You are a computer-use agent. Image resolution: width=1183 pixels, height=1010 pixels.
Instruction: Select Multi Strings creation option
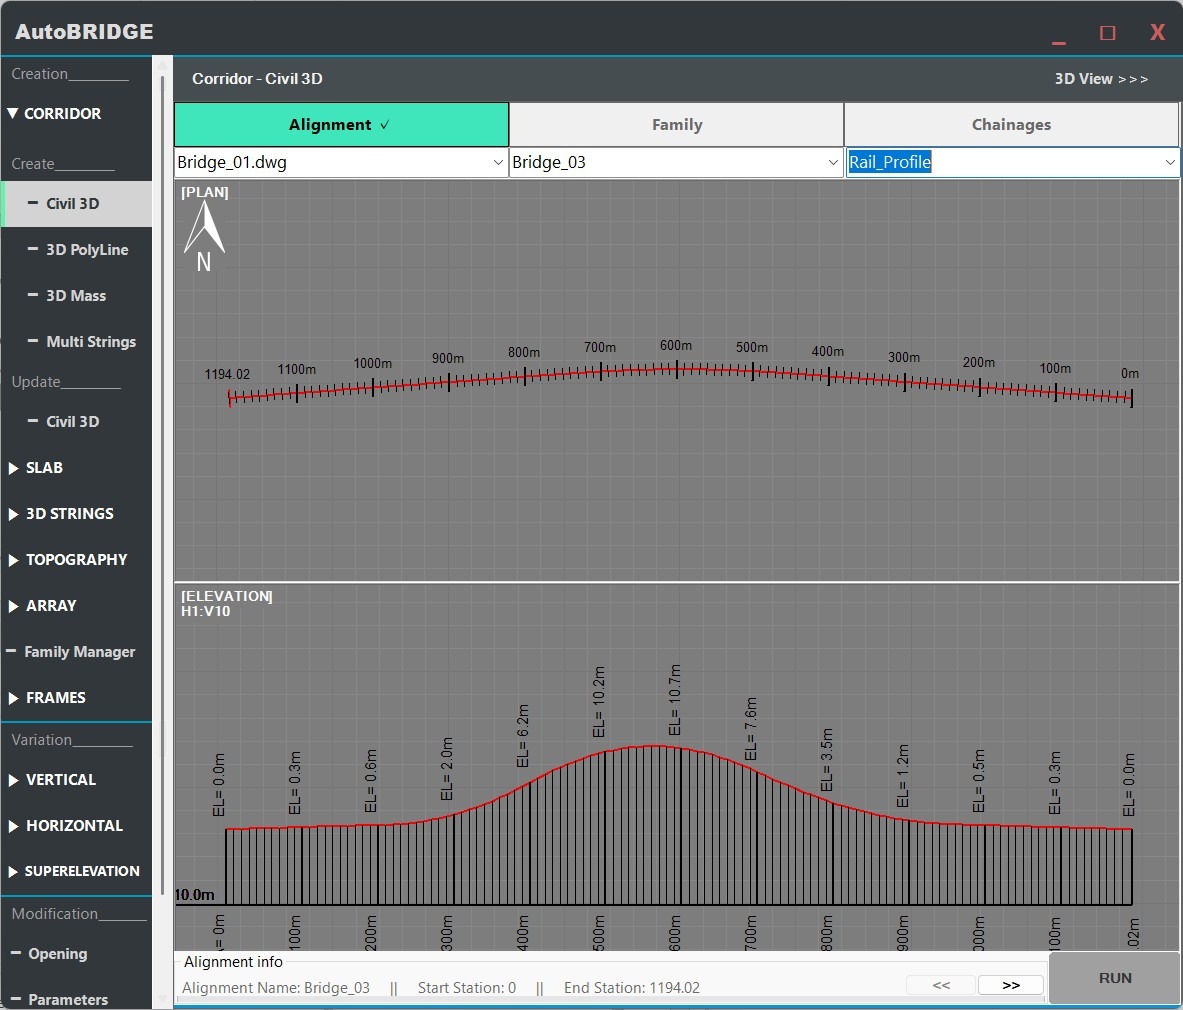(90, 342)
